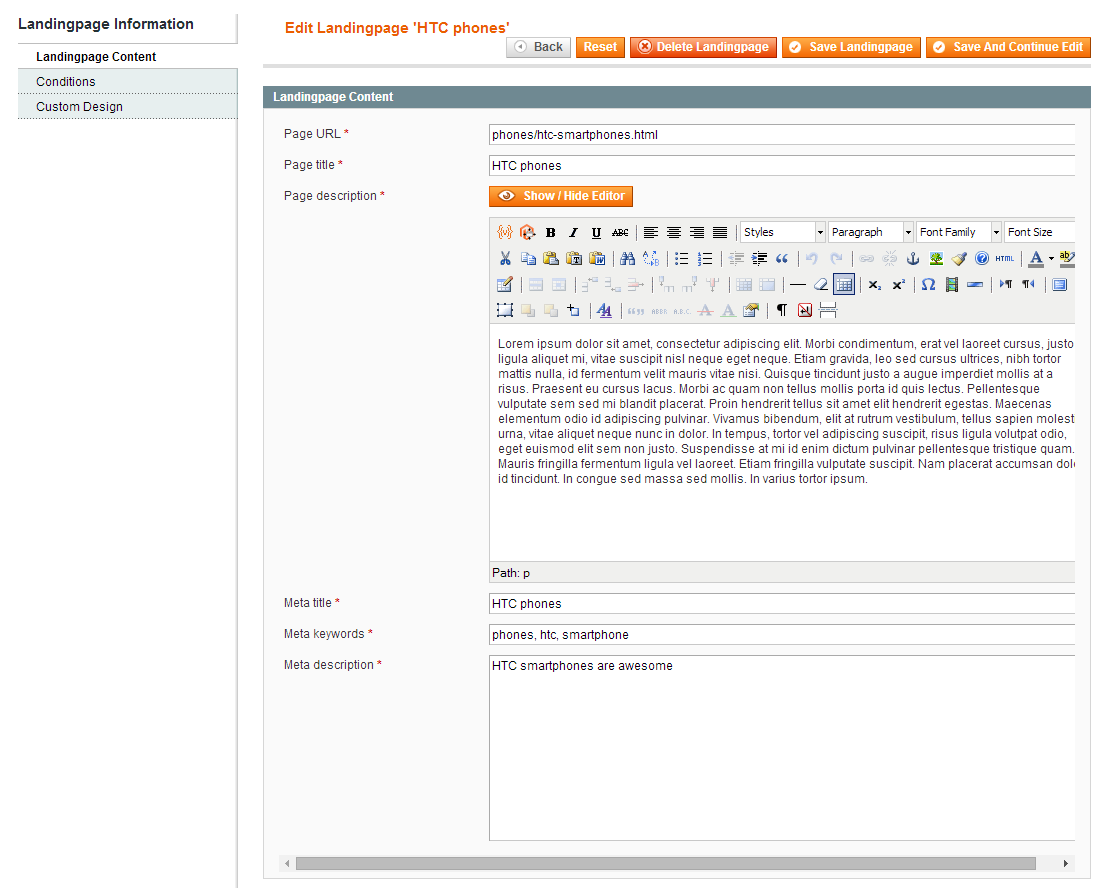Click Show / Hide Editor button
Screen dimensions: 1108x888
click(560, 196)
